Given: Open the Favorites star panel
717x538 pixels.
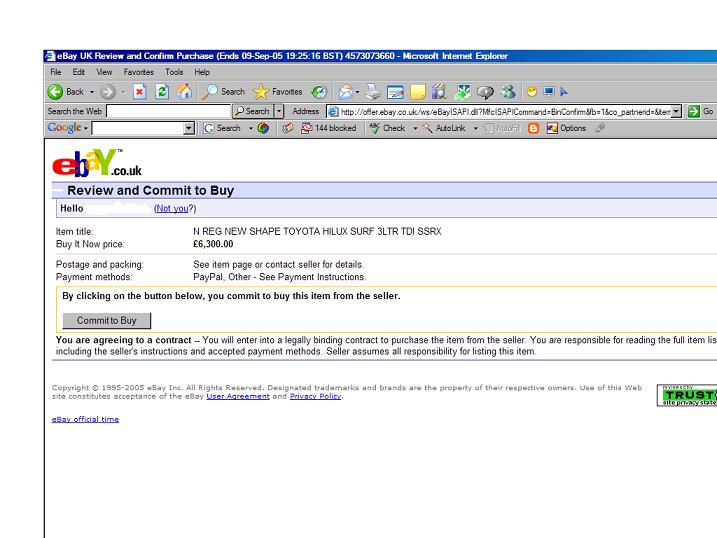Looking at the screenshot, I should coord(279,91).
